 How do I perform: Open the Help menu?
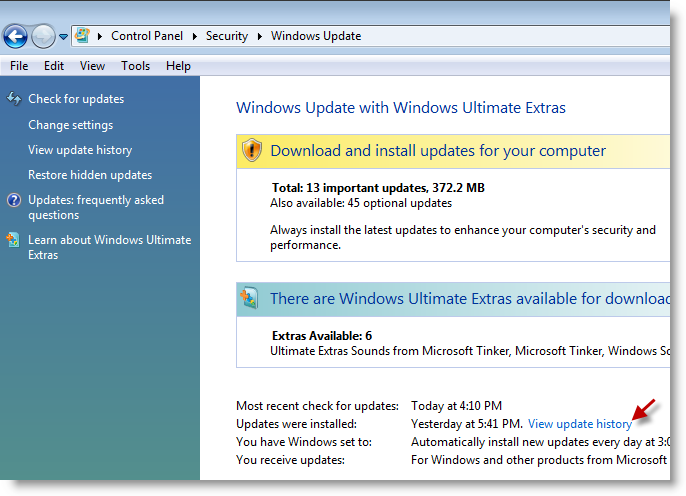point(178,66)
